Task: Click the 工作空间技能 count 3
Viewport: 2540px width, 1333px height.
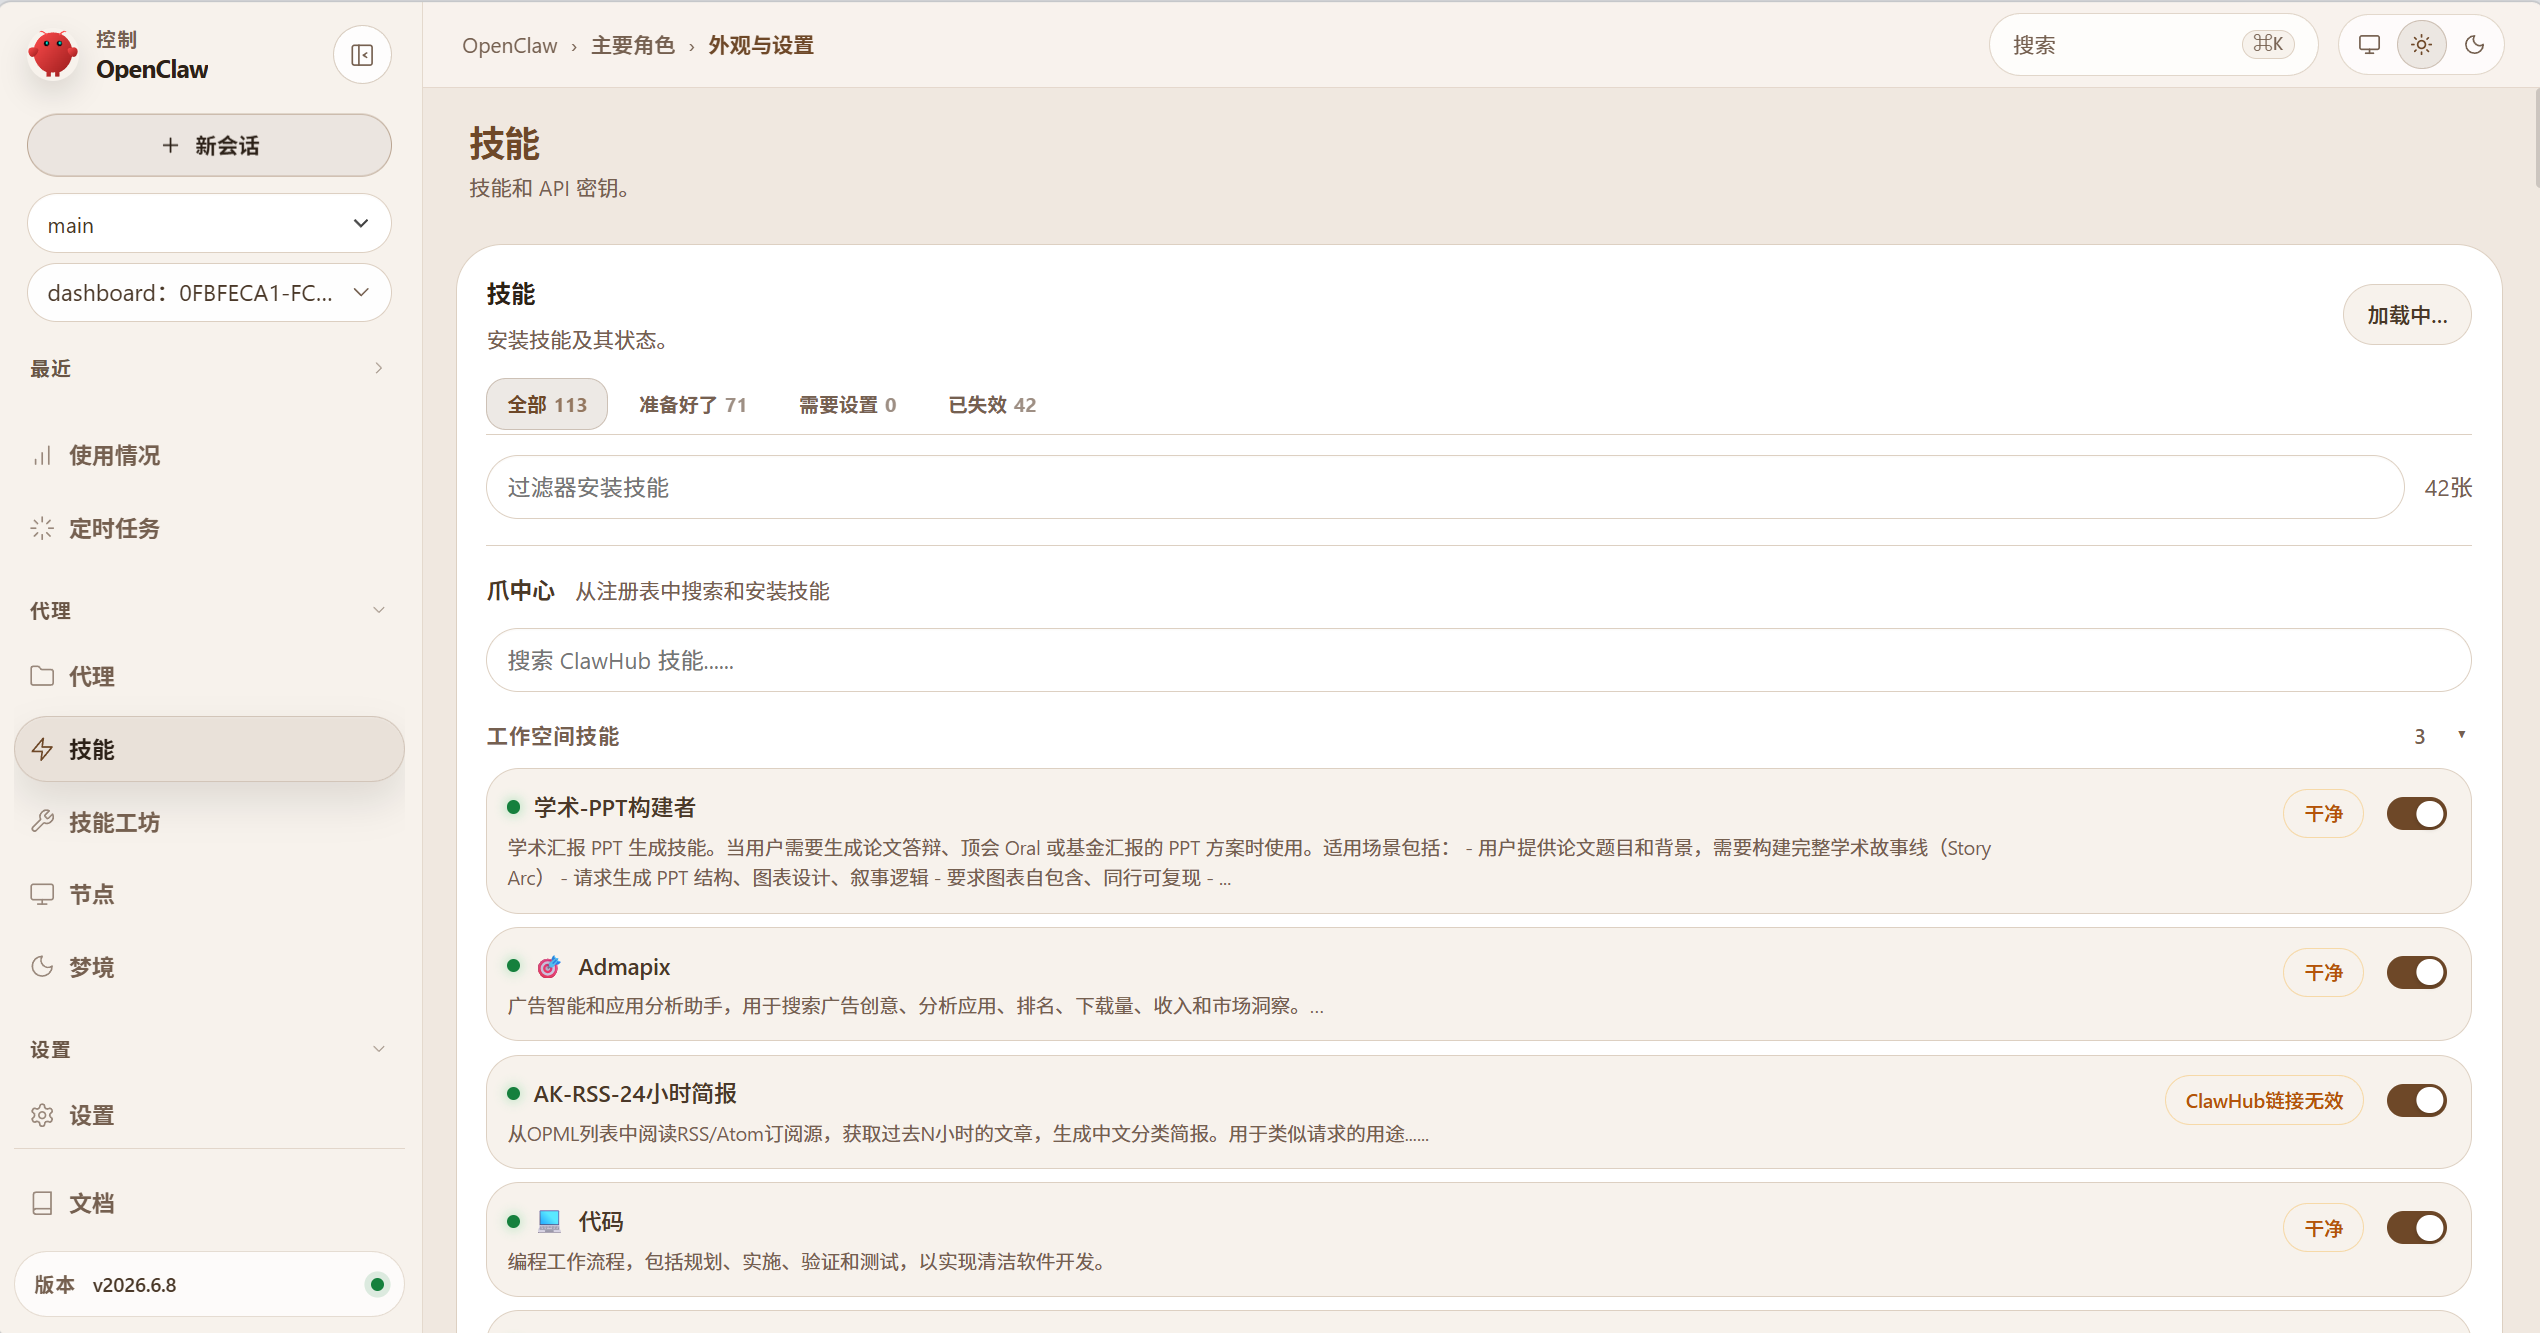Action: [x=2420, y=737]
